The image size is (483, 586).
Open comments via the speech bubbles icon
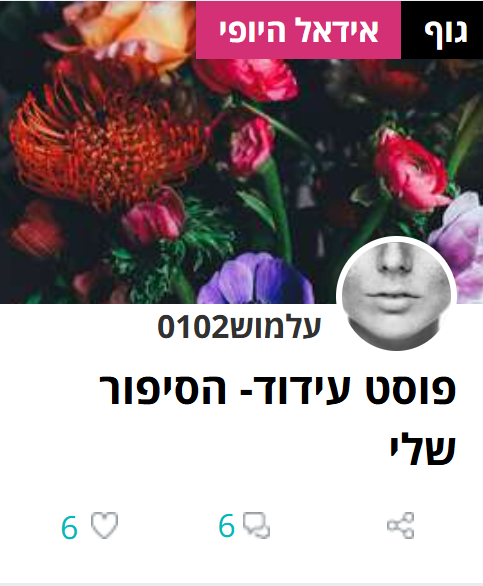point(256,525)
